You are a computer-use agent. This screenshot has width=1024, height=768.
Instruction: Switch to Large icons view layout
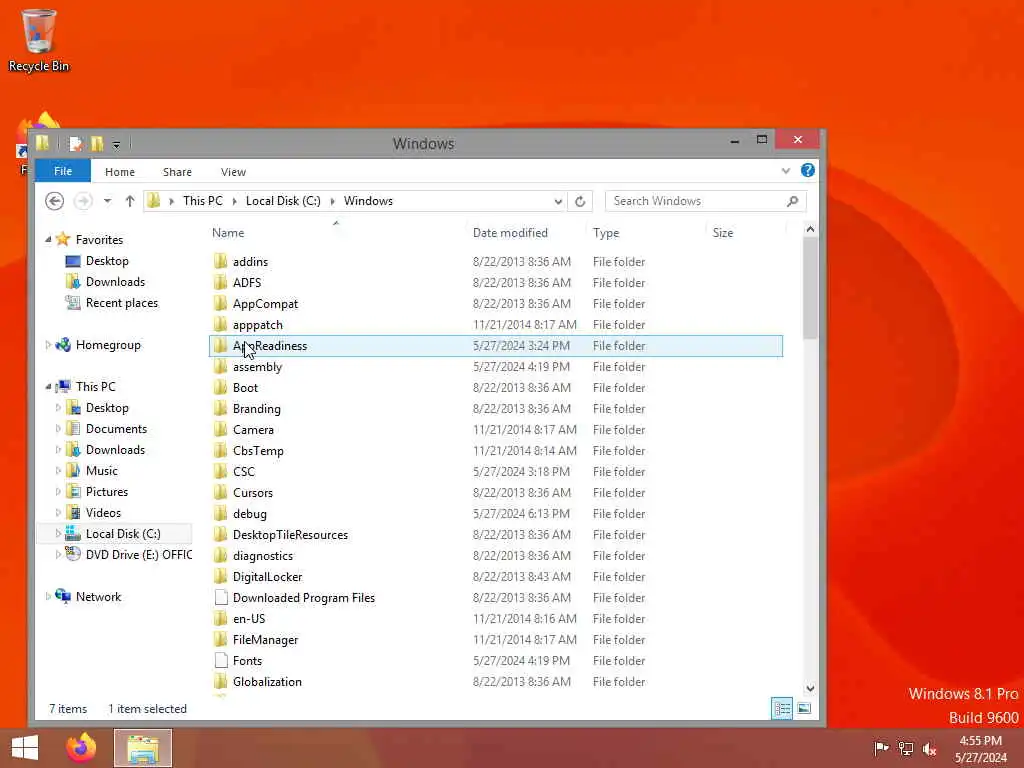(804, 709)
